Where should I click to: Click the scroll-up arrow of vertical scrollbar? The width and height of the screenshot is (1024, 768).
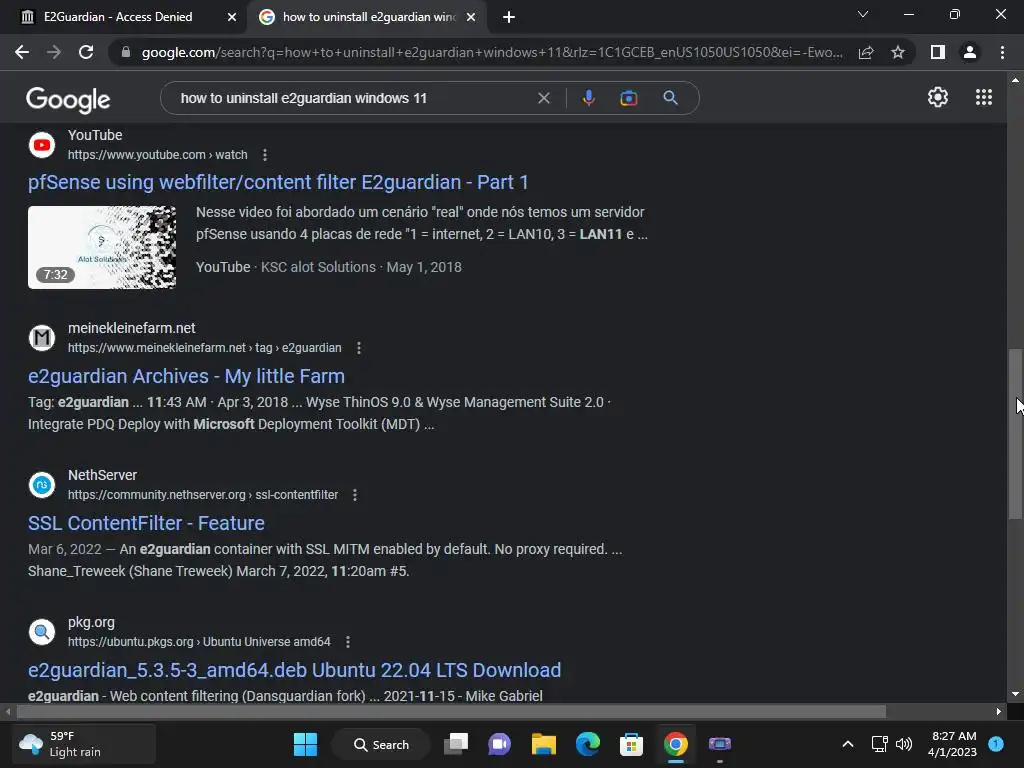click(1015, 80)
